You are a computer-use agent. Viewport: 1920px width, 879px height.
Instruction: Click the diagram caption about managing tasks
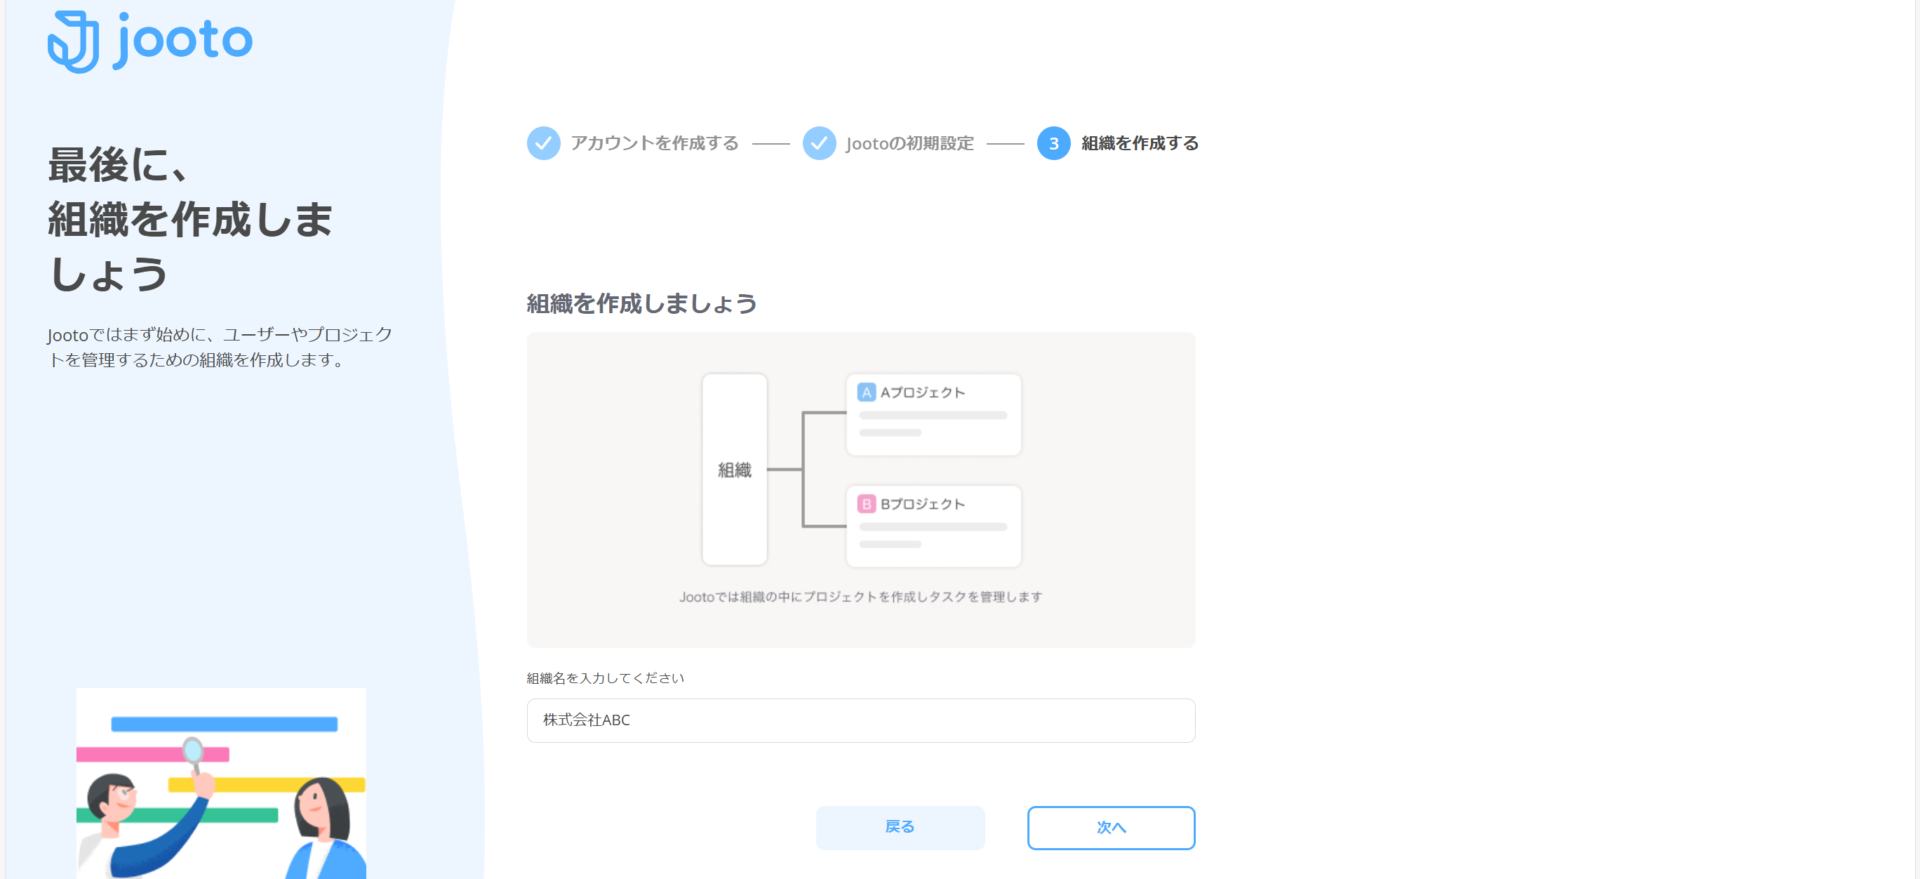point(861,597)
